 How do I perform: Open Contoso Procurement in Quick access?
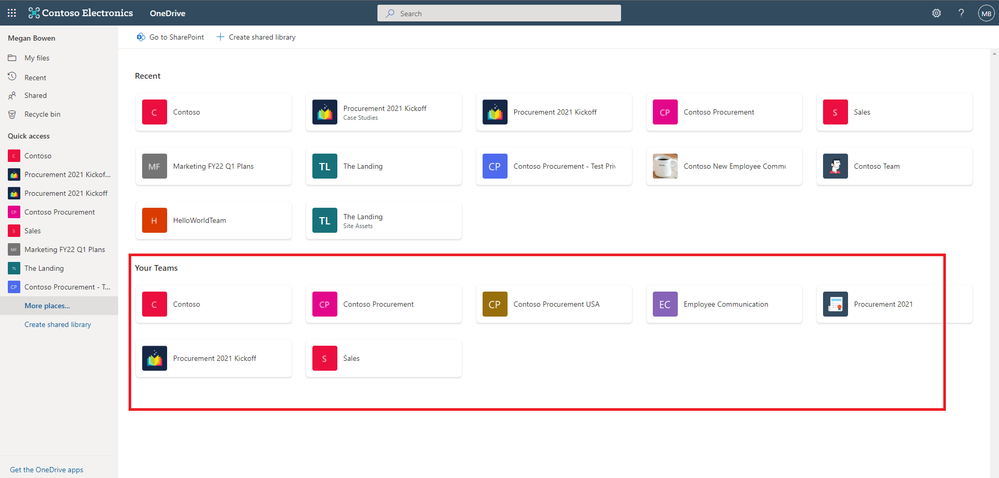click(x=59, y=212)
